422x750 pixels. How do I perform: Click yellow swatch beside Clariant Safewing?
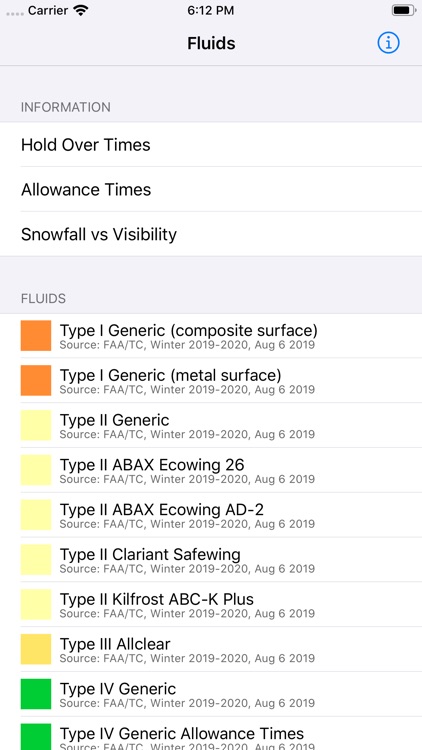(36, 560)
